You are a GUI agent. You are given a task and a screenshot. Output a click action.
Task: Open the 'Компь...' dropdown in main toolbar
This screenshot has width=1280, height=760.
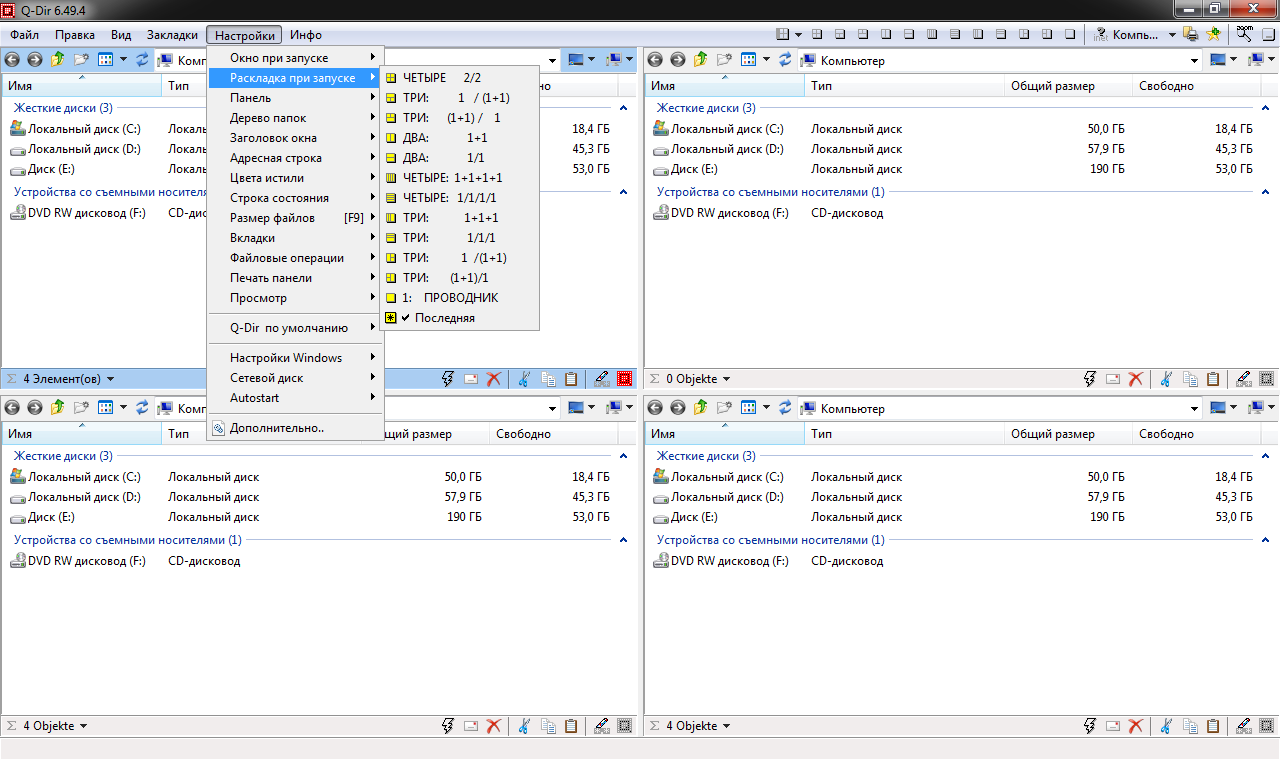point(1173,34)
